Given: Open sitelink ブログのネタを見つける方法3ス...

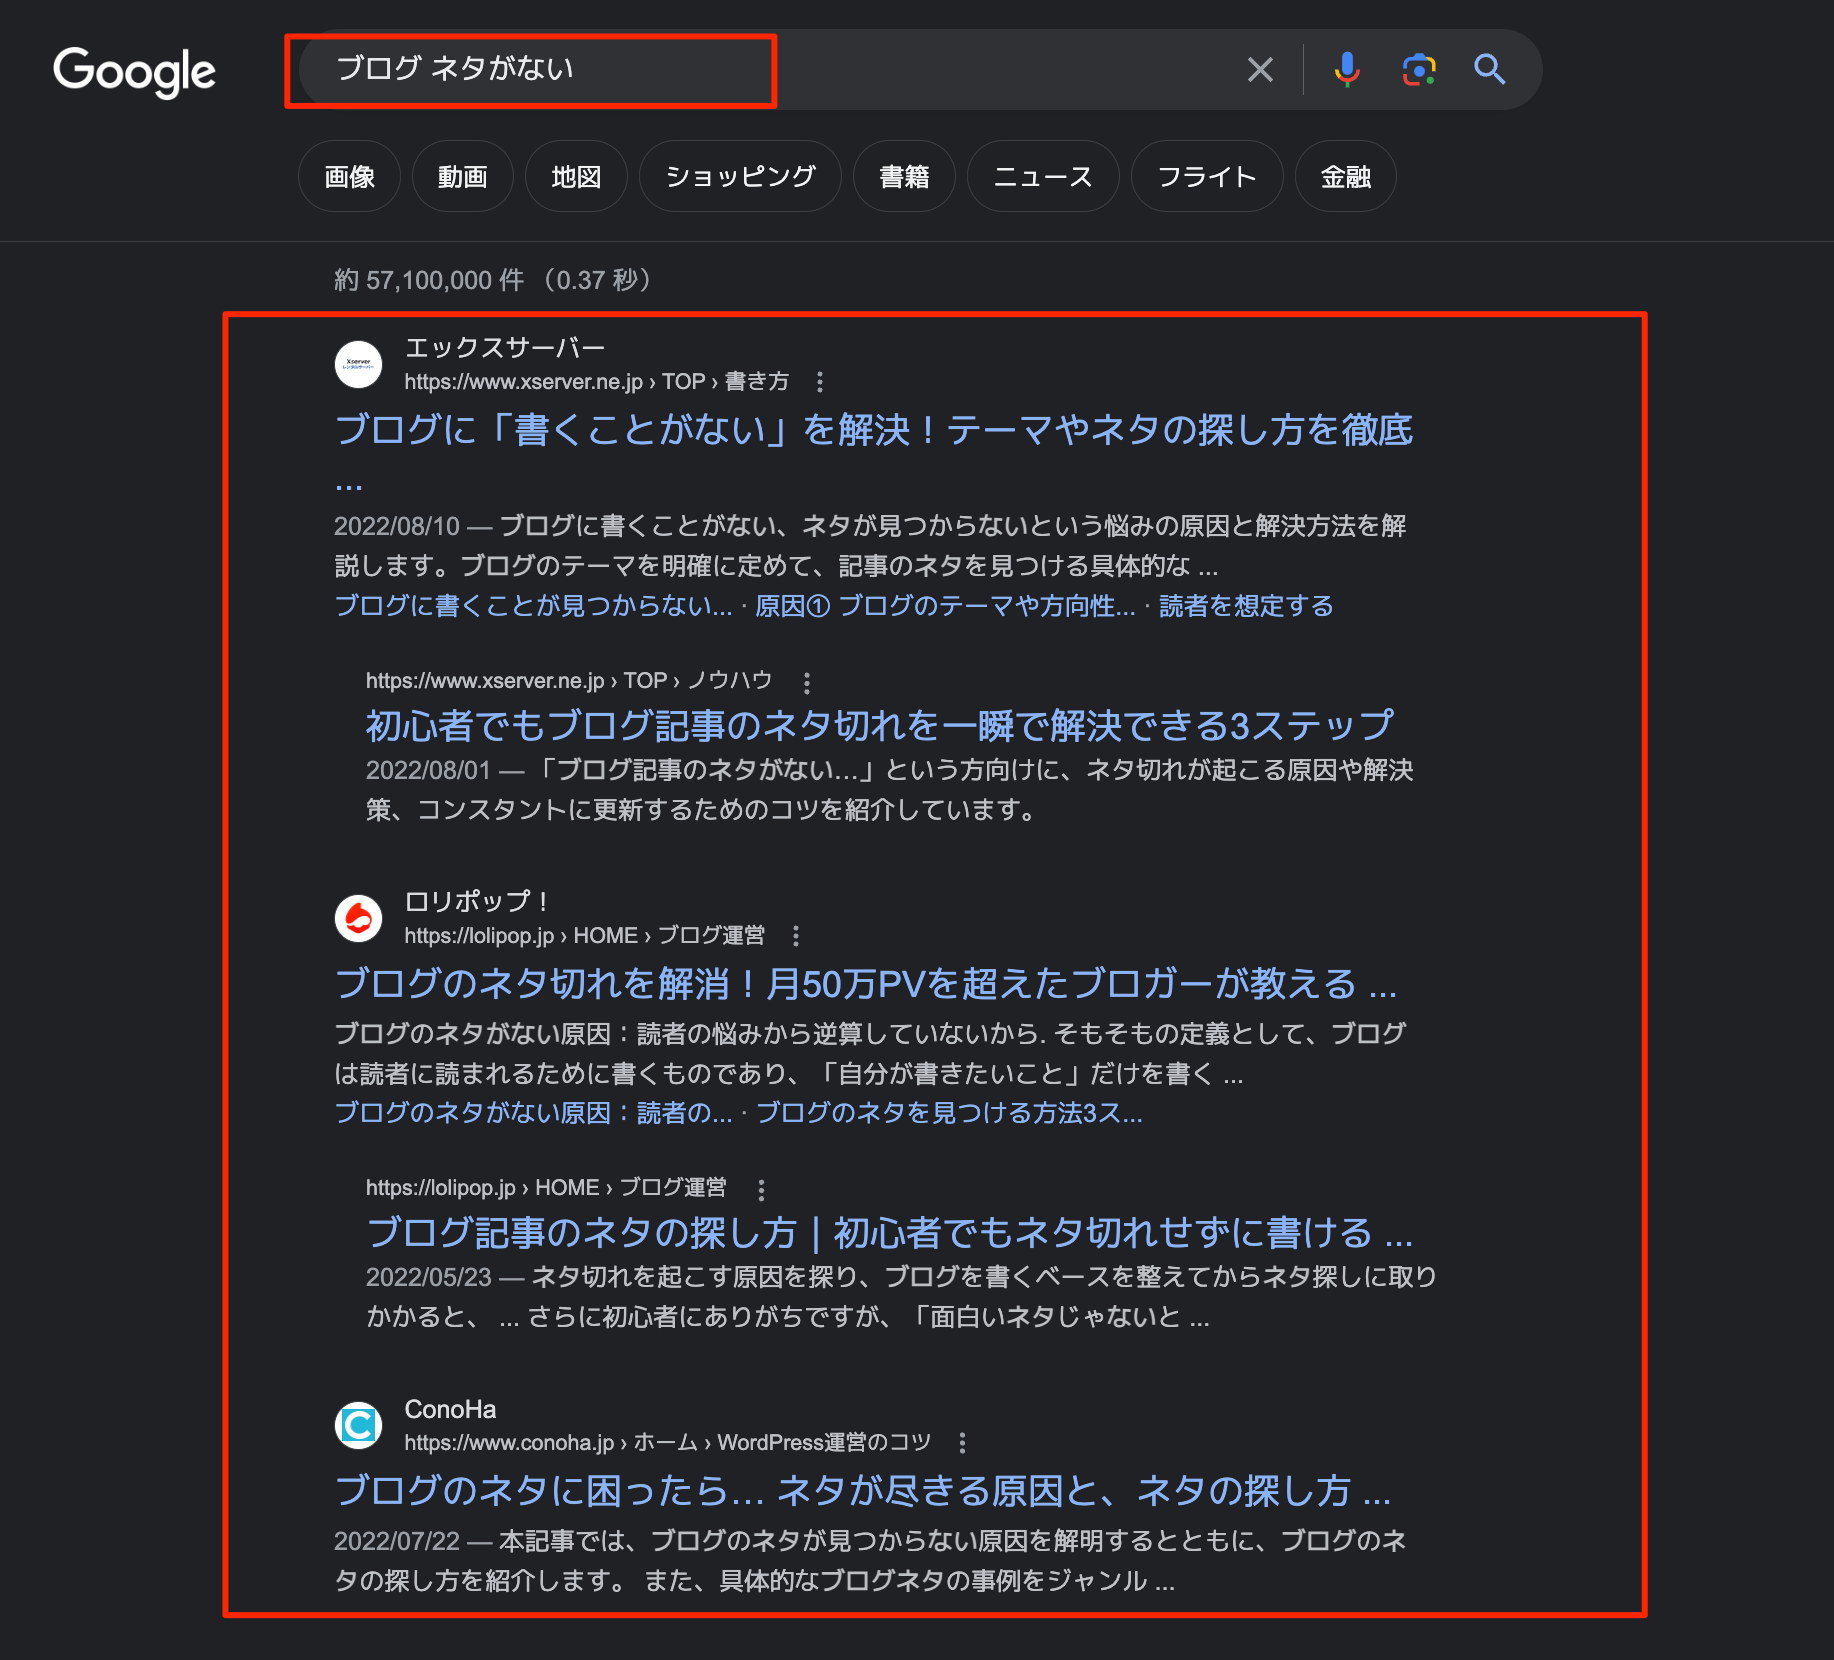Looking at the screenshot, I should 949,1113.
